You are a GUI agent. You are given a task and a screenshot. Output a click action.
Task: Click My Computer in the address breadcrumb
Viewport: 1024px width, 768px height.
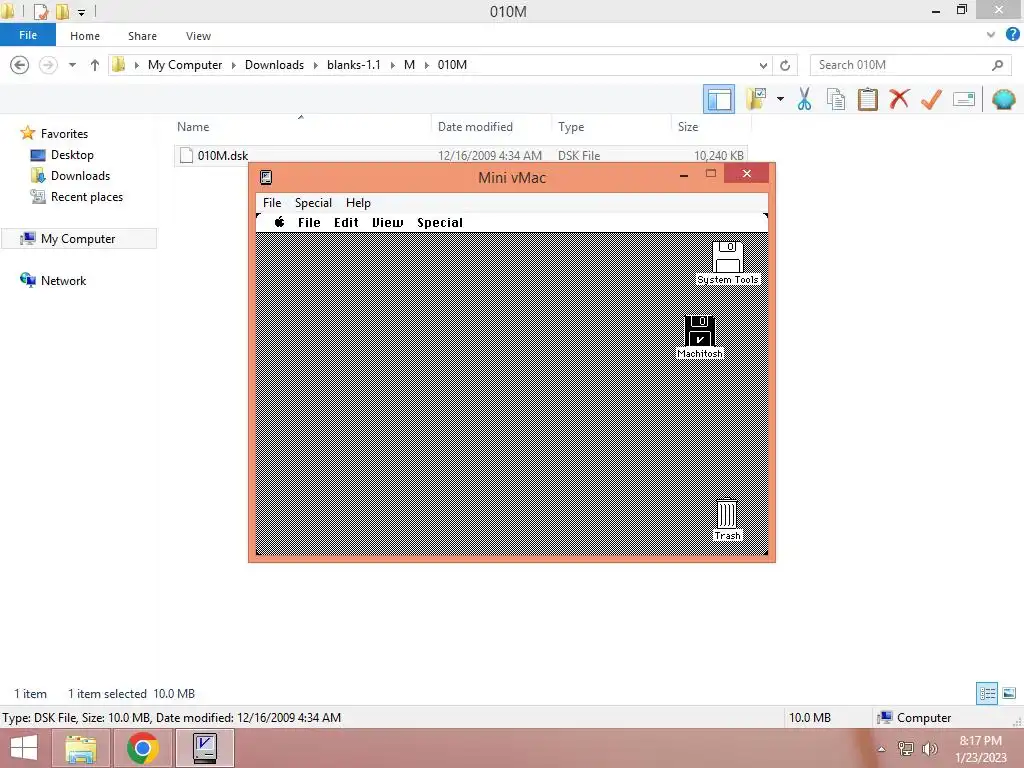point(185,65)
